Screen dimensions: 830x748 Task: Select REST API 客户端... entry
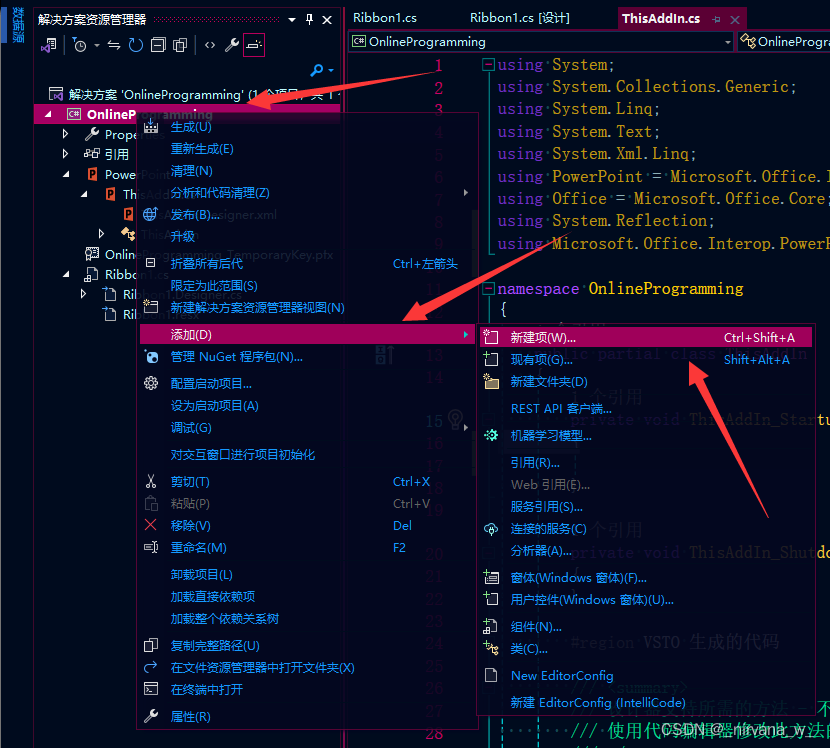point(561,409)
